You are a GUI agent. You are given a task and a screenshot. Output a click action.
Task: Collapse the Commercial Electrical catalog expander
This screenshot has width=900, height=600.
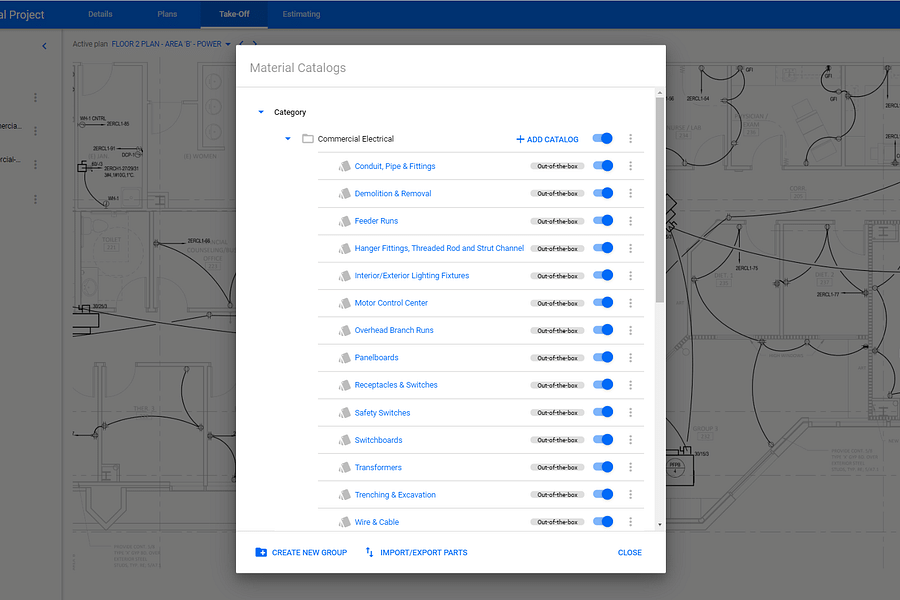click(x=287, y=139)
